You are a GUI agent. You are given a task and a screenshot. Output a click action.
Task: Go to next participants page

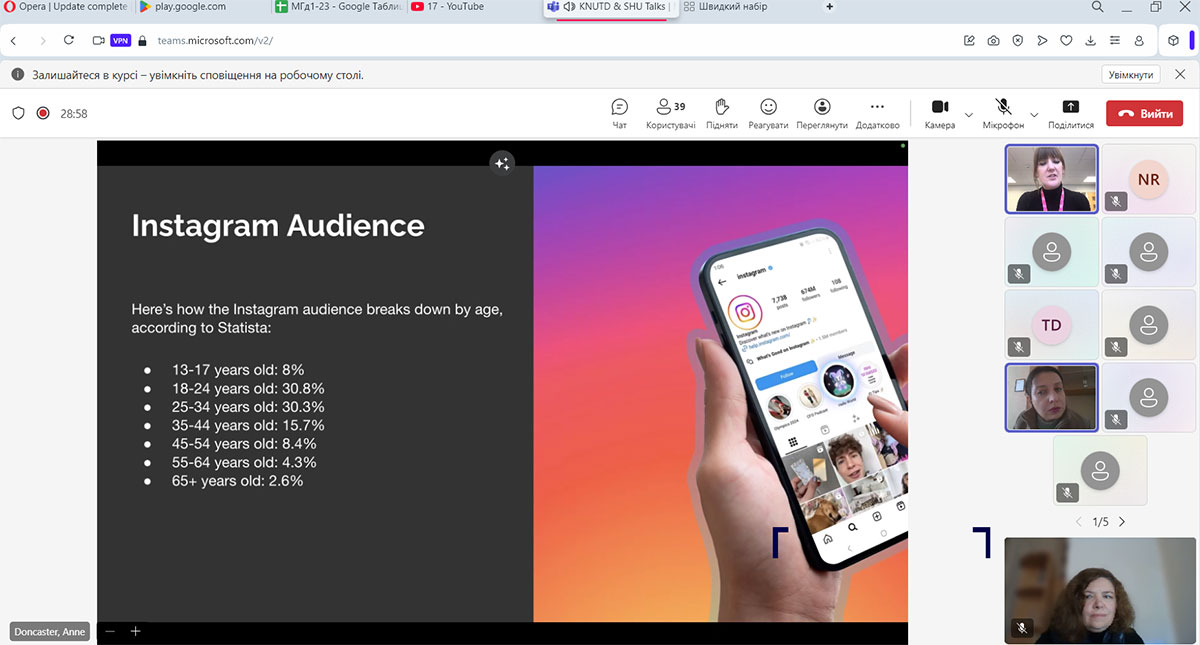point(1122,522)
